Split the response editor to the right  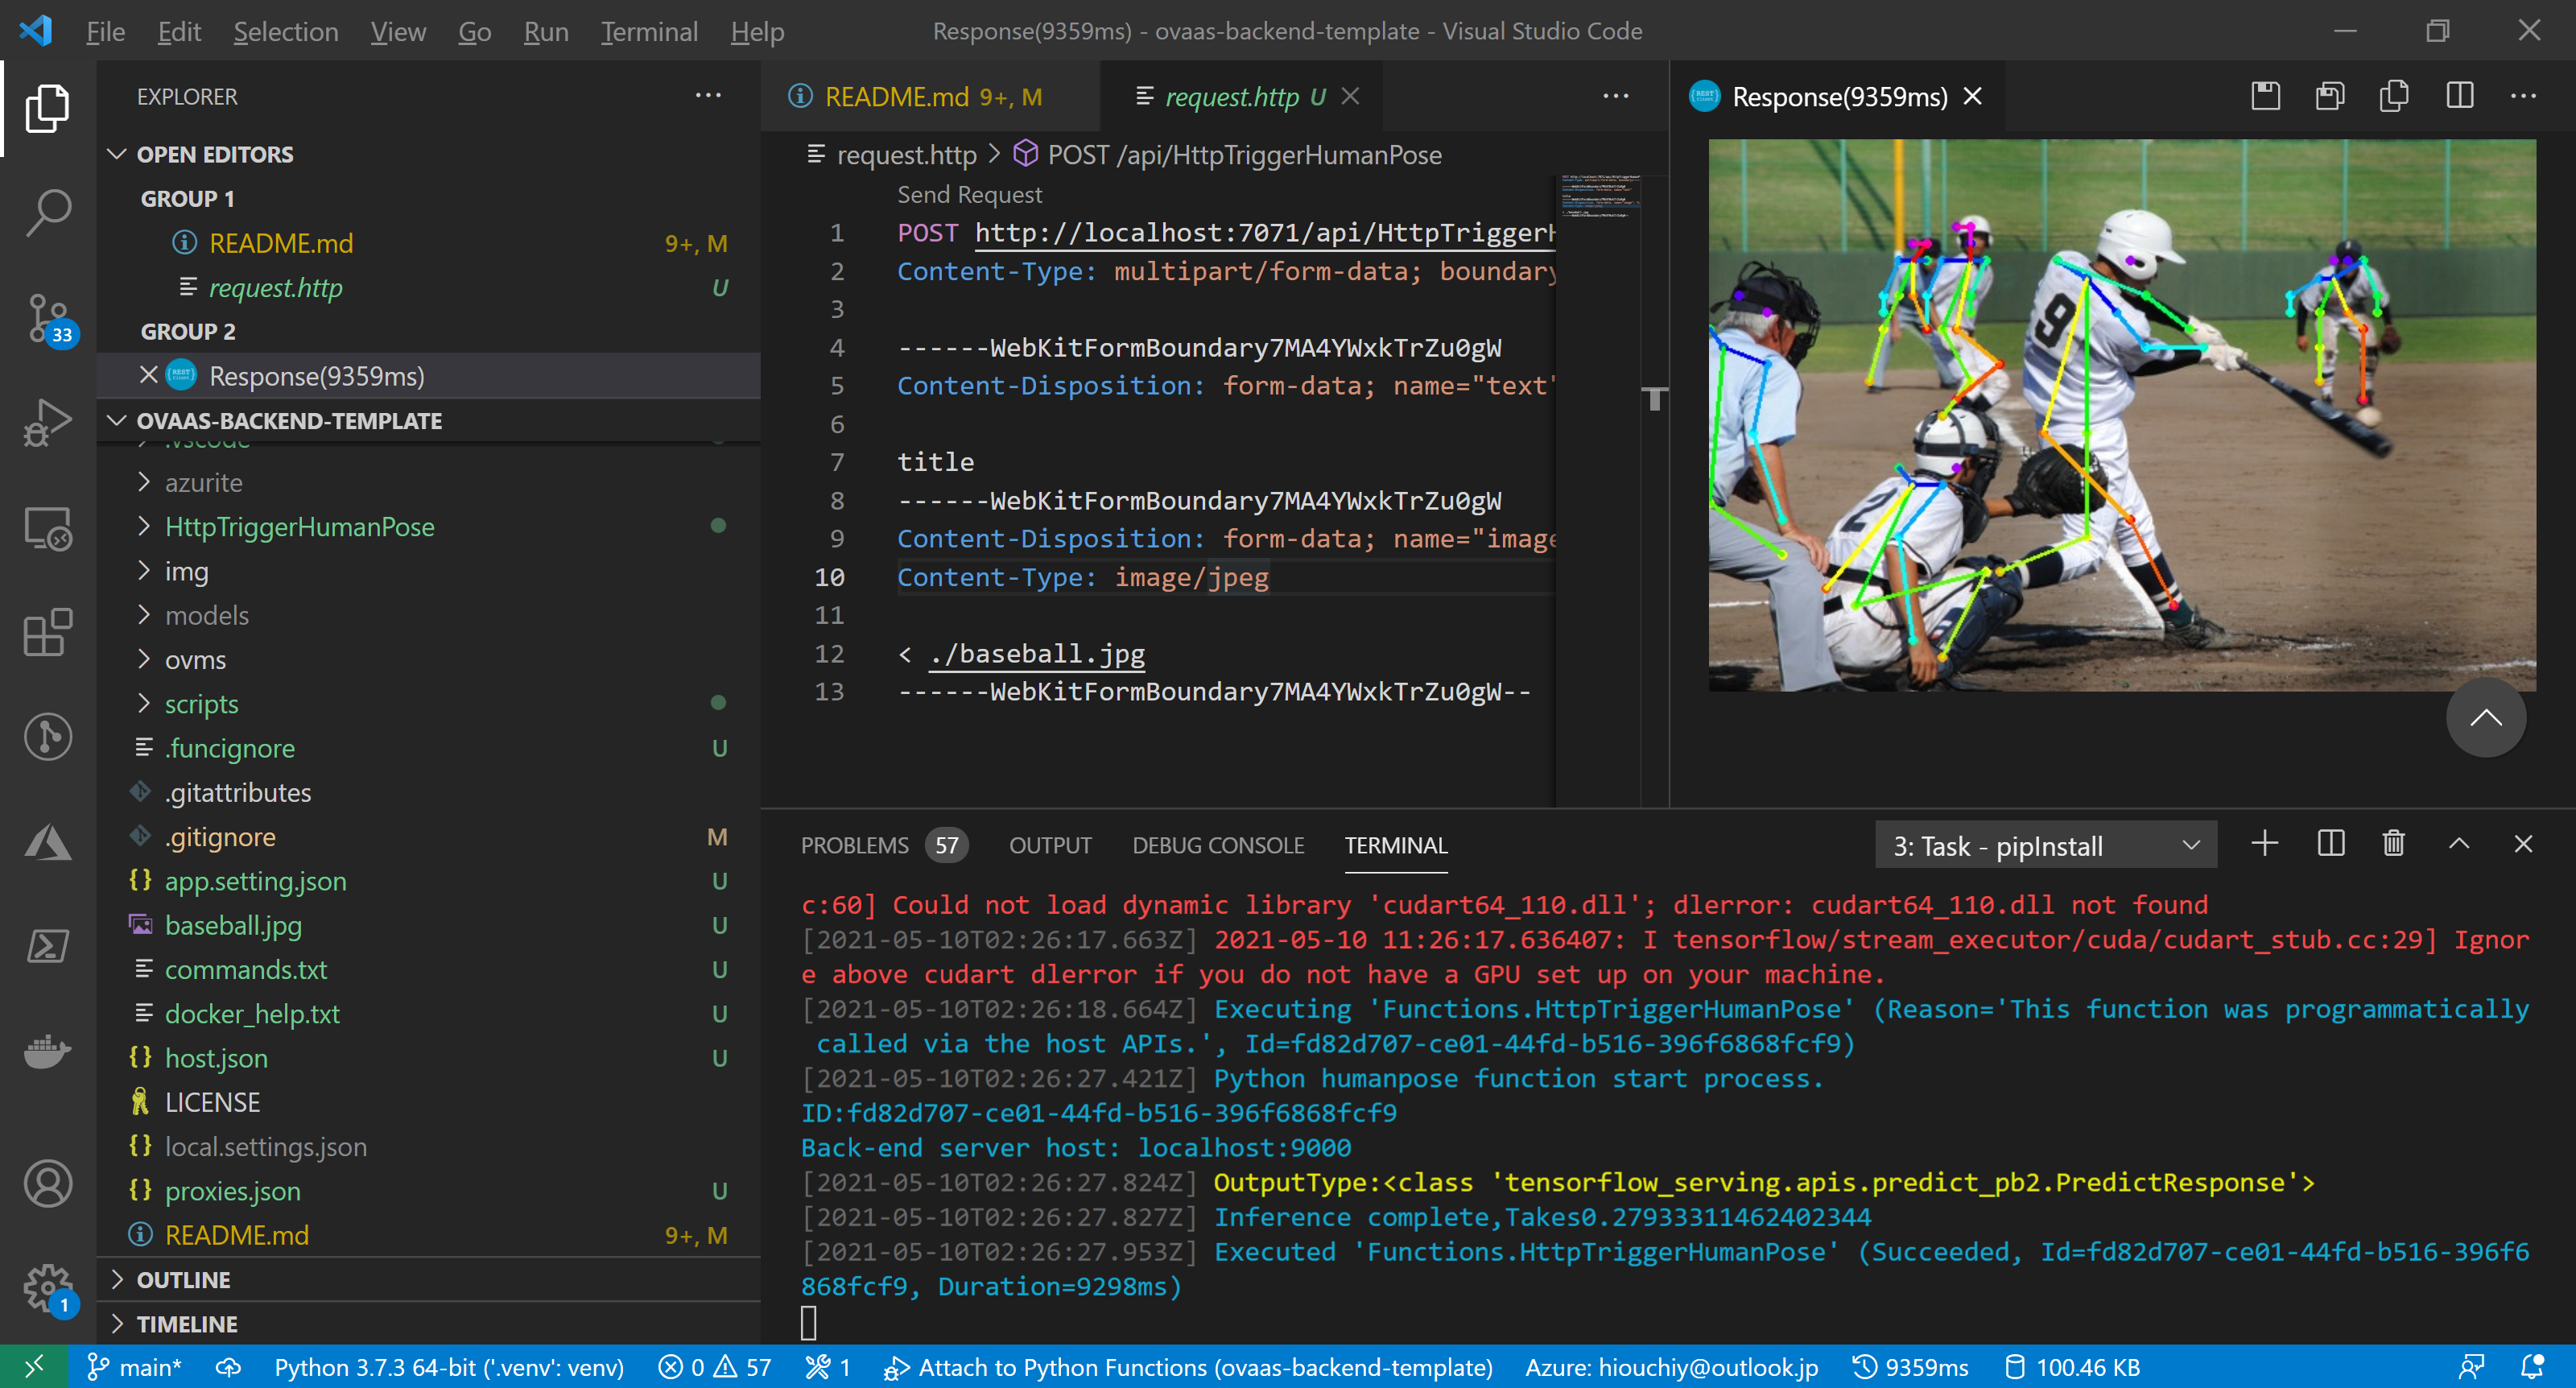pos(2459,97)
